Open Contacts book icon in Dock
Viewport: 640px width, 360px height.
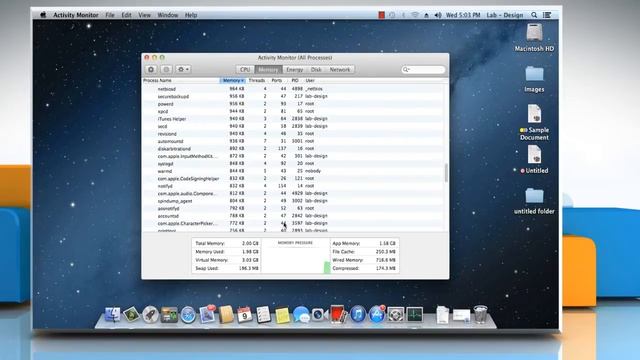click(226, 315)
